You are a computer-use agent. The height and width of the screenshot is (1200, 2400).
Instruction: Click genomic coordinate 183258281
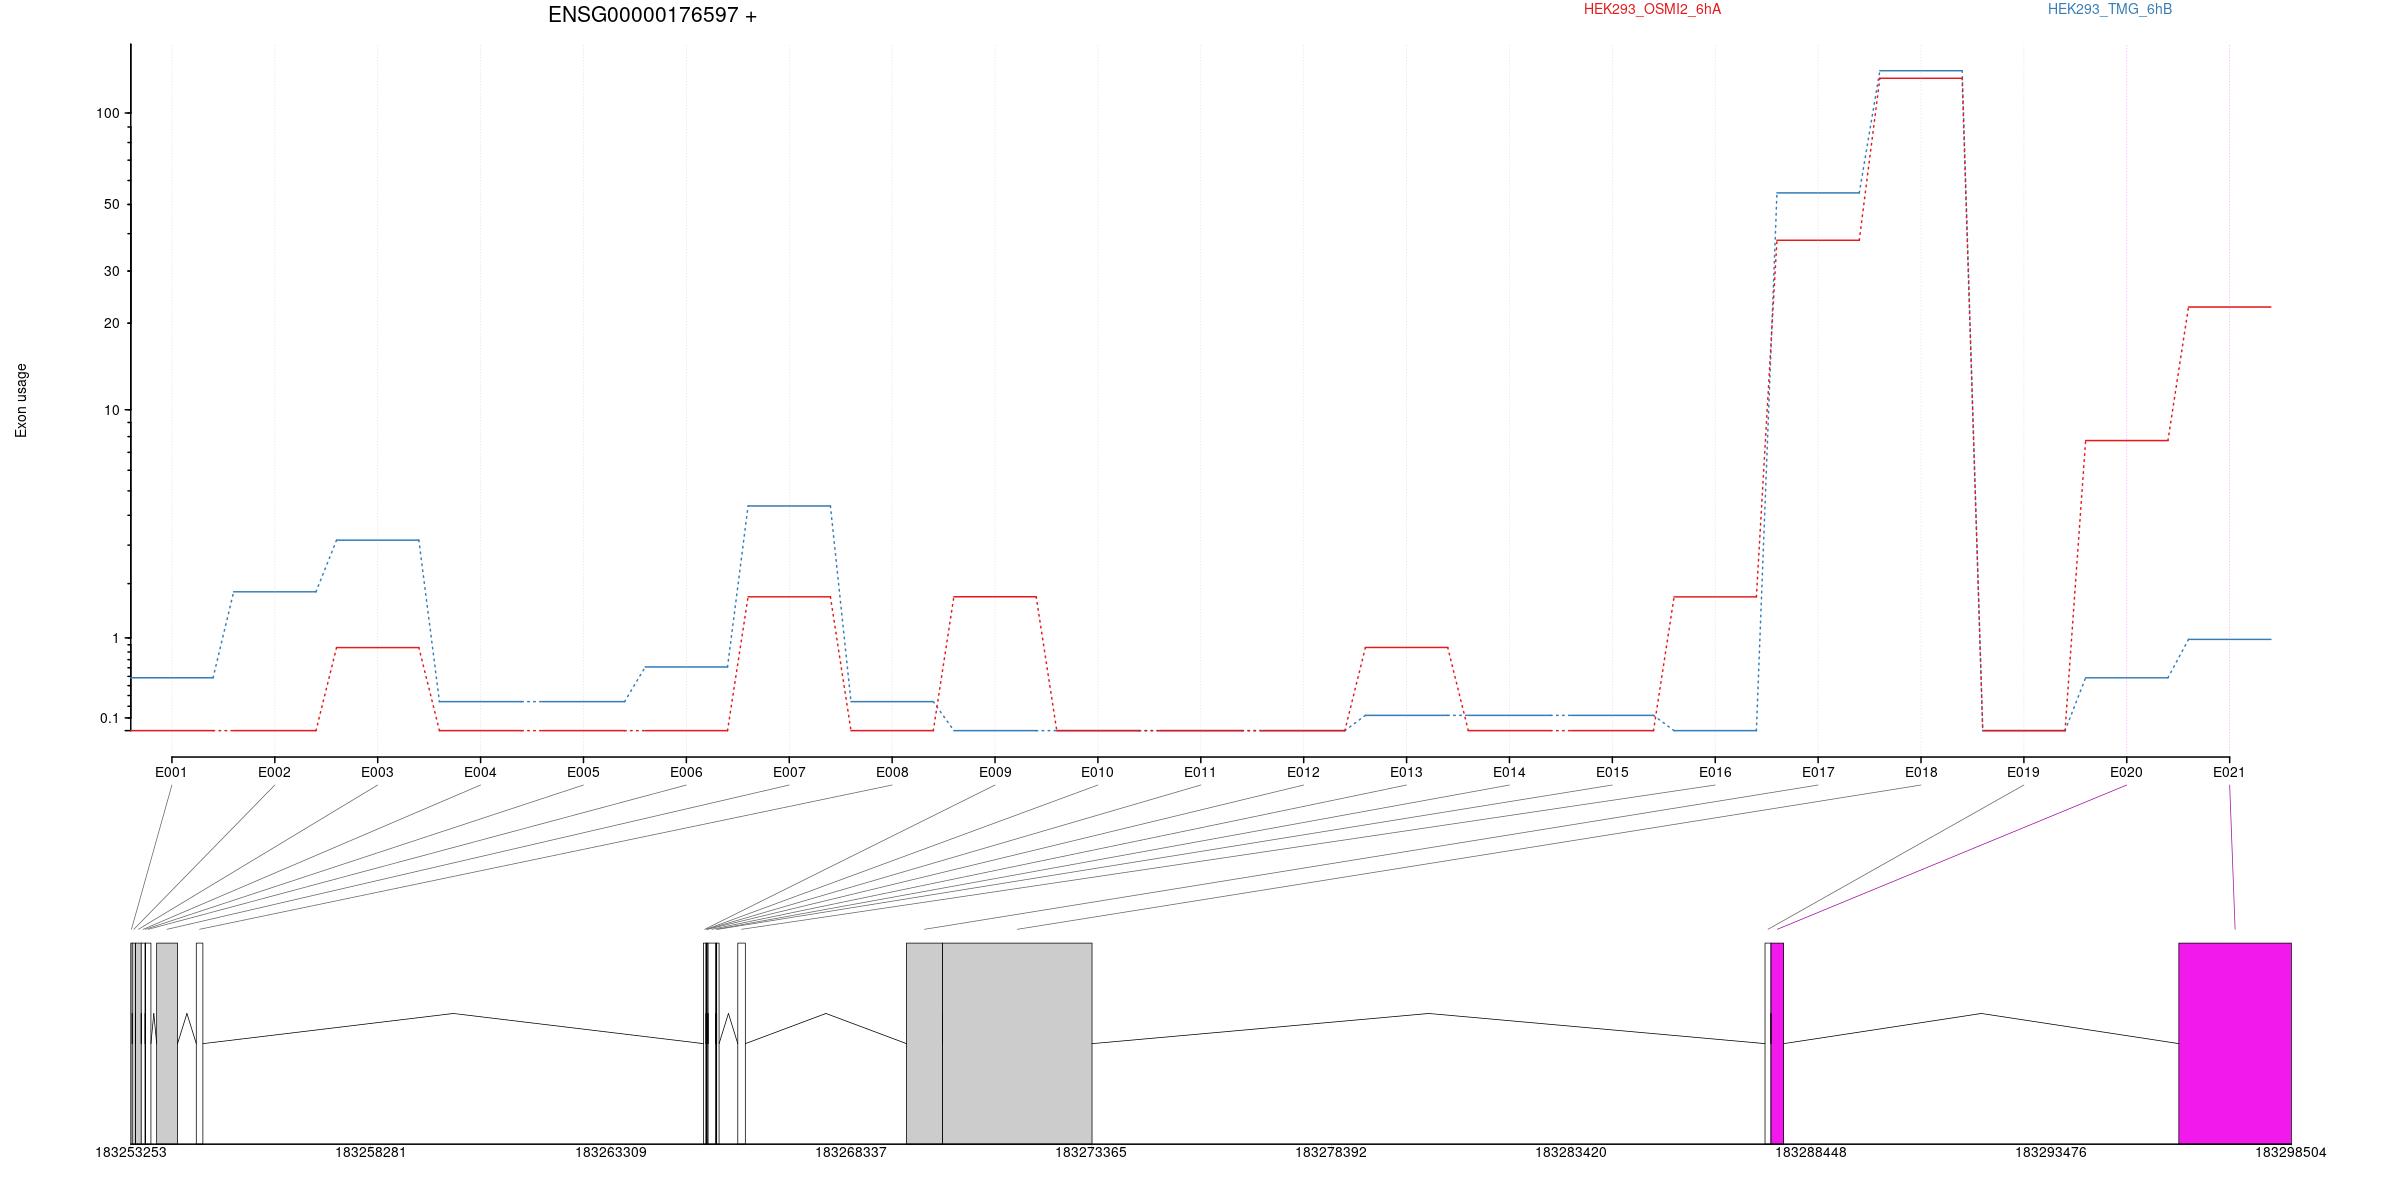click(371, 1152)
